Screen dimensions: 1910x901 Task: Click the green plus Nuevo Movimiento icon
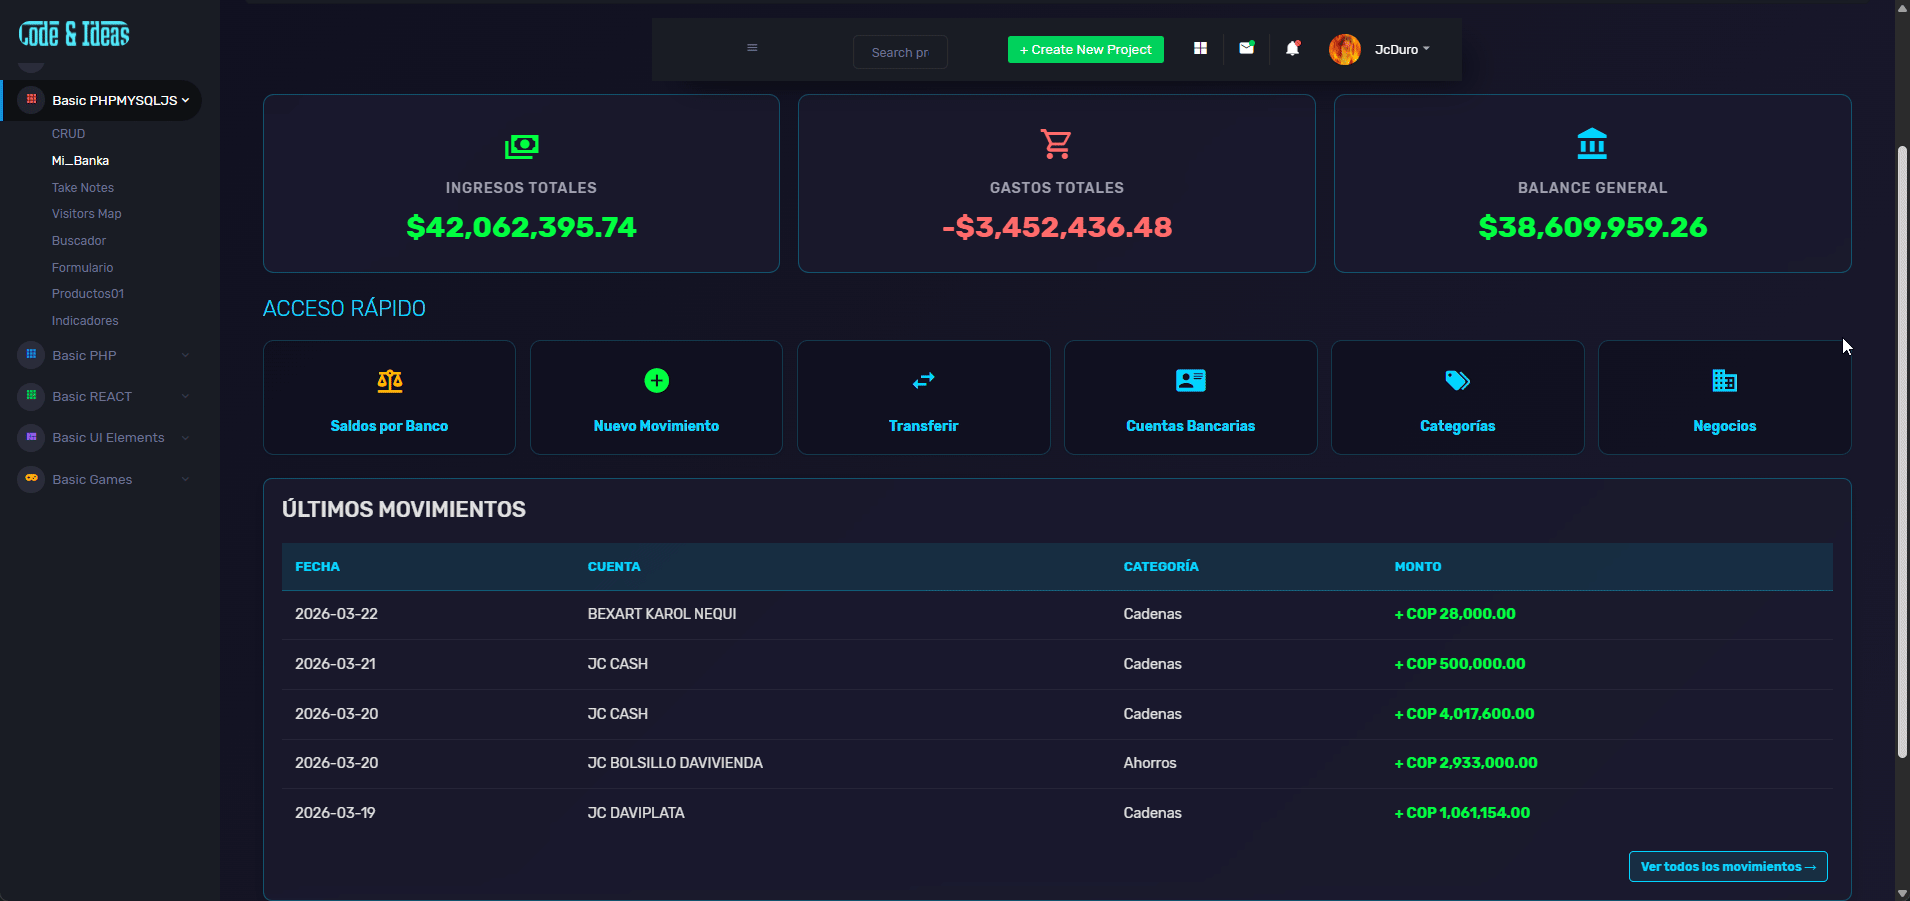point(656,381)
